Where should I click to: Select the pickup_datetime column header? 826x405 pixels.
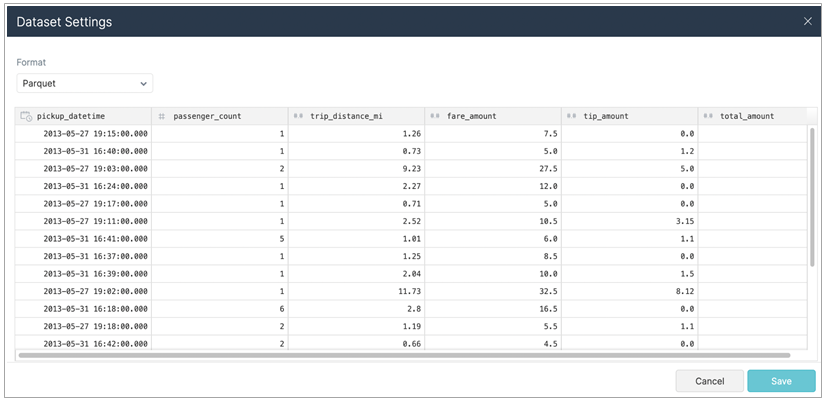pos(83,116)
